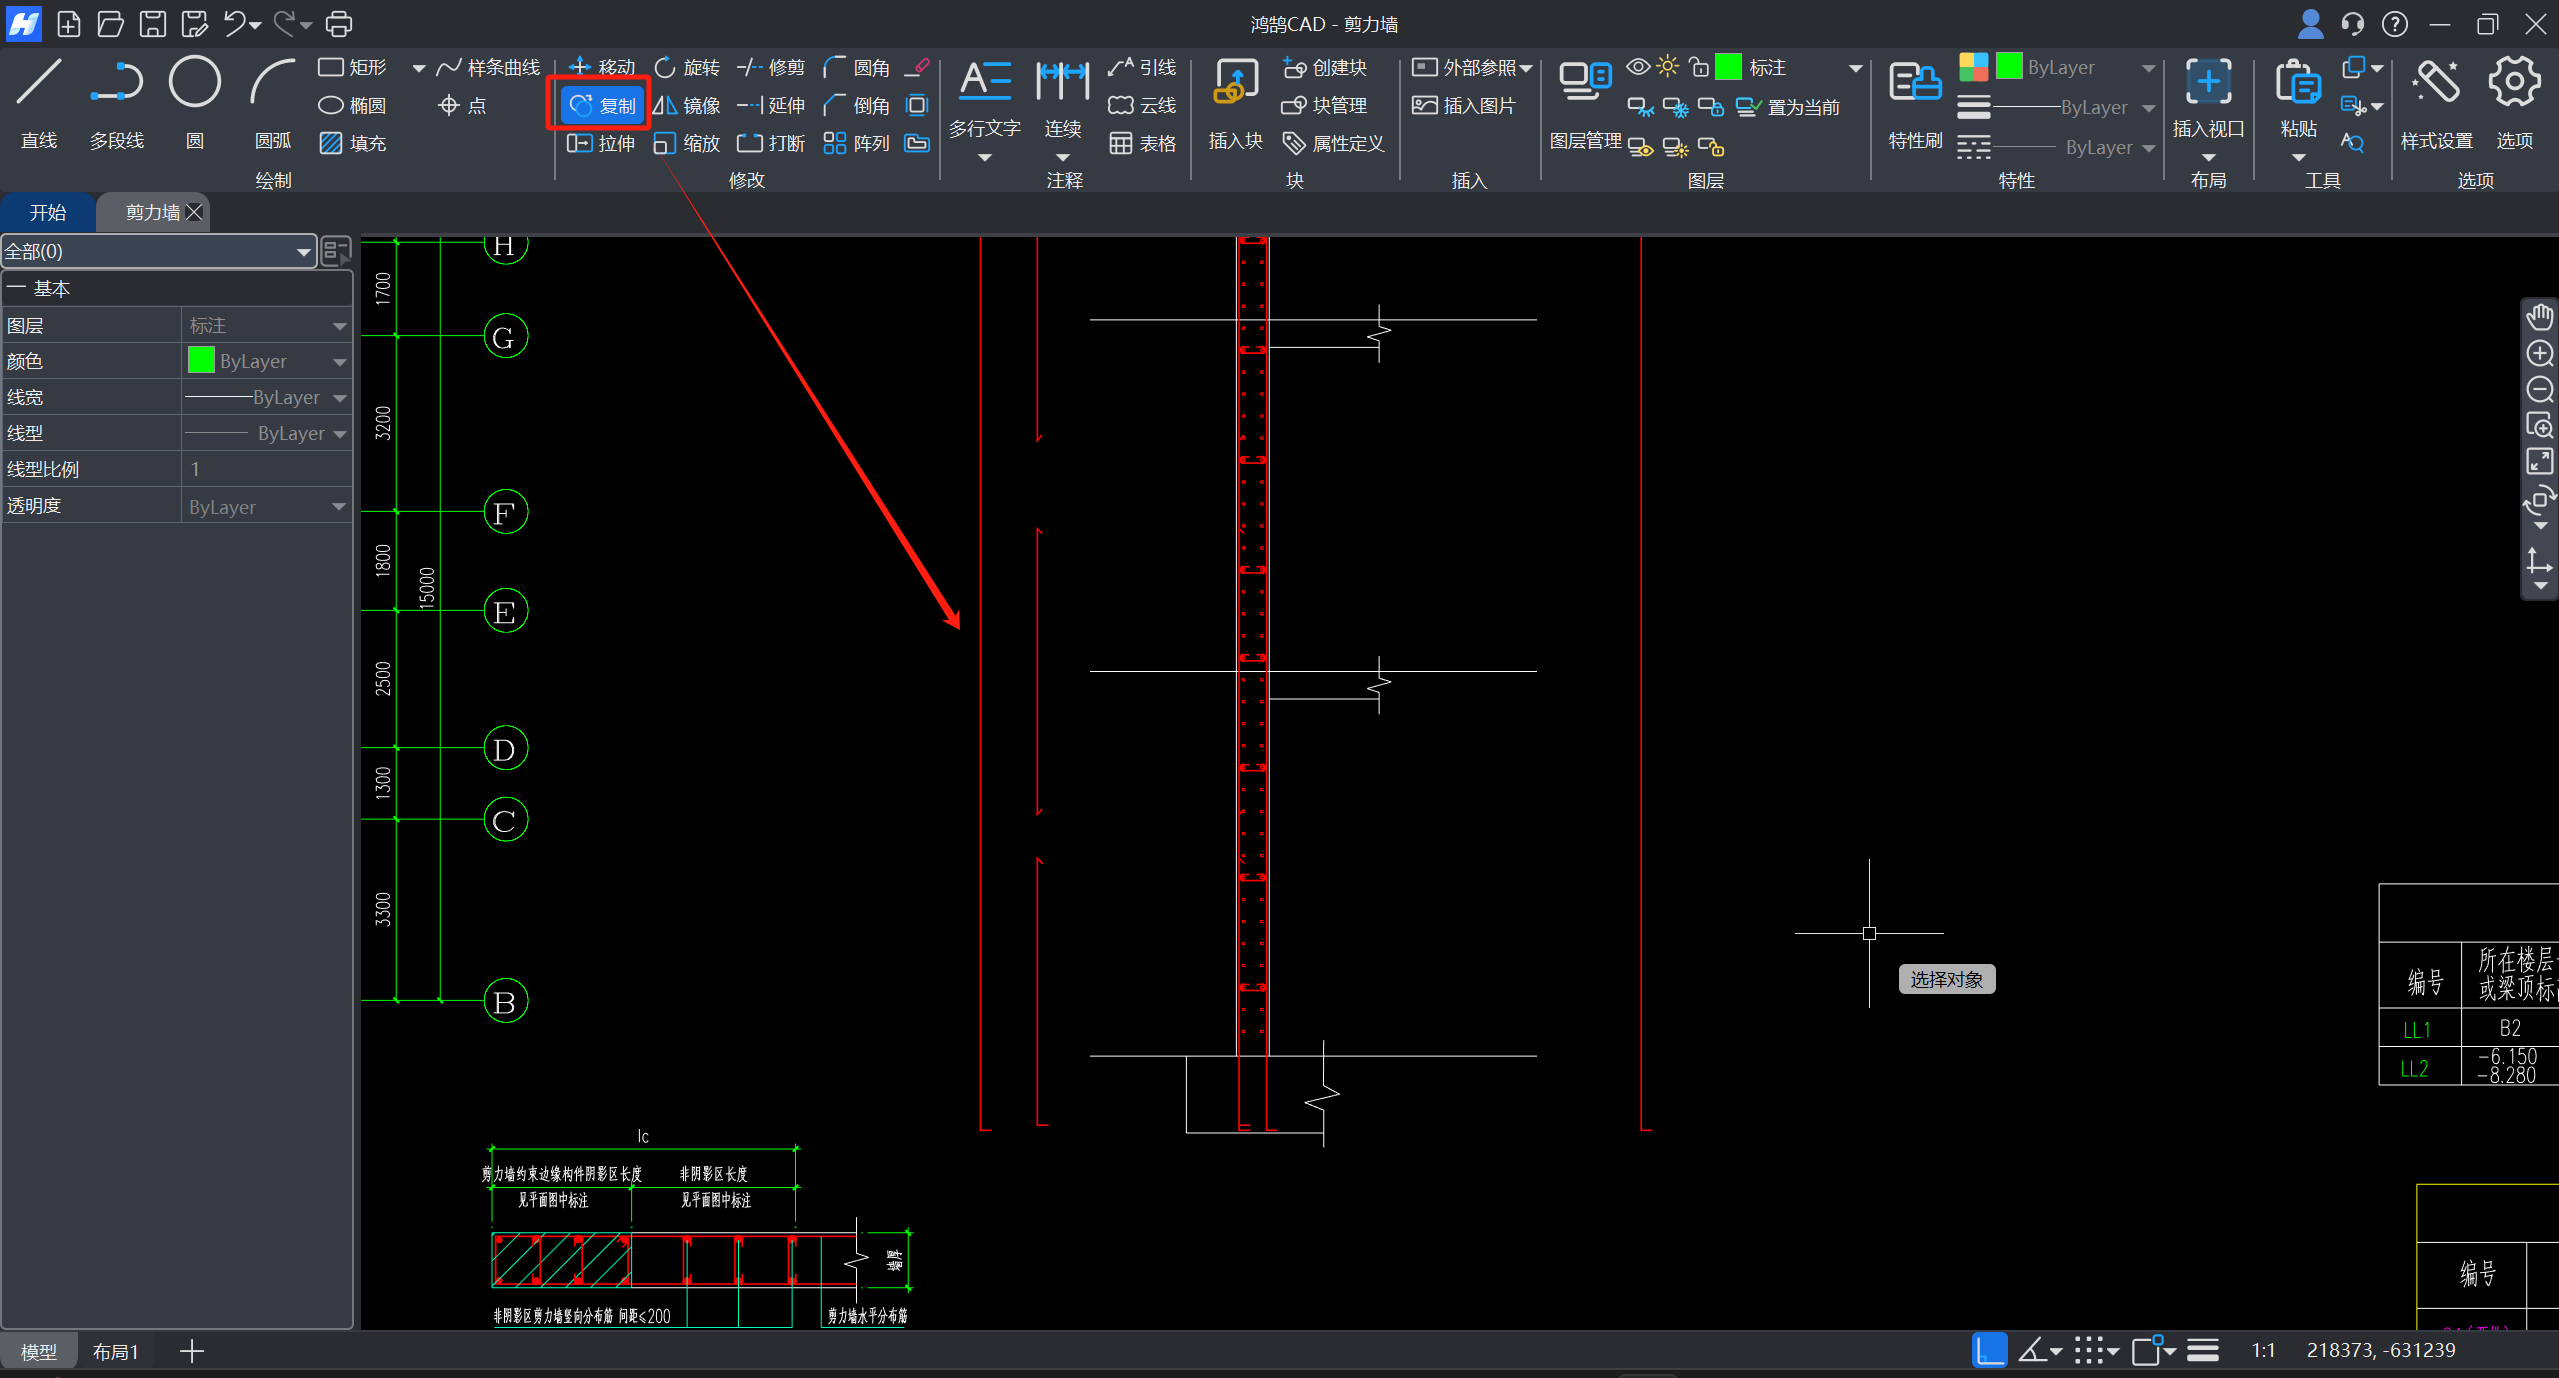Screen dimensions: 2559x1378
Task: Collapse the 基本 properties section
Action: (16, 289)
